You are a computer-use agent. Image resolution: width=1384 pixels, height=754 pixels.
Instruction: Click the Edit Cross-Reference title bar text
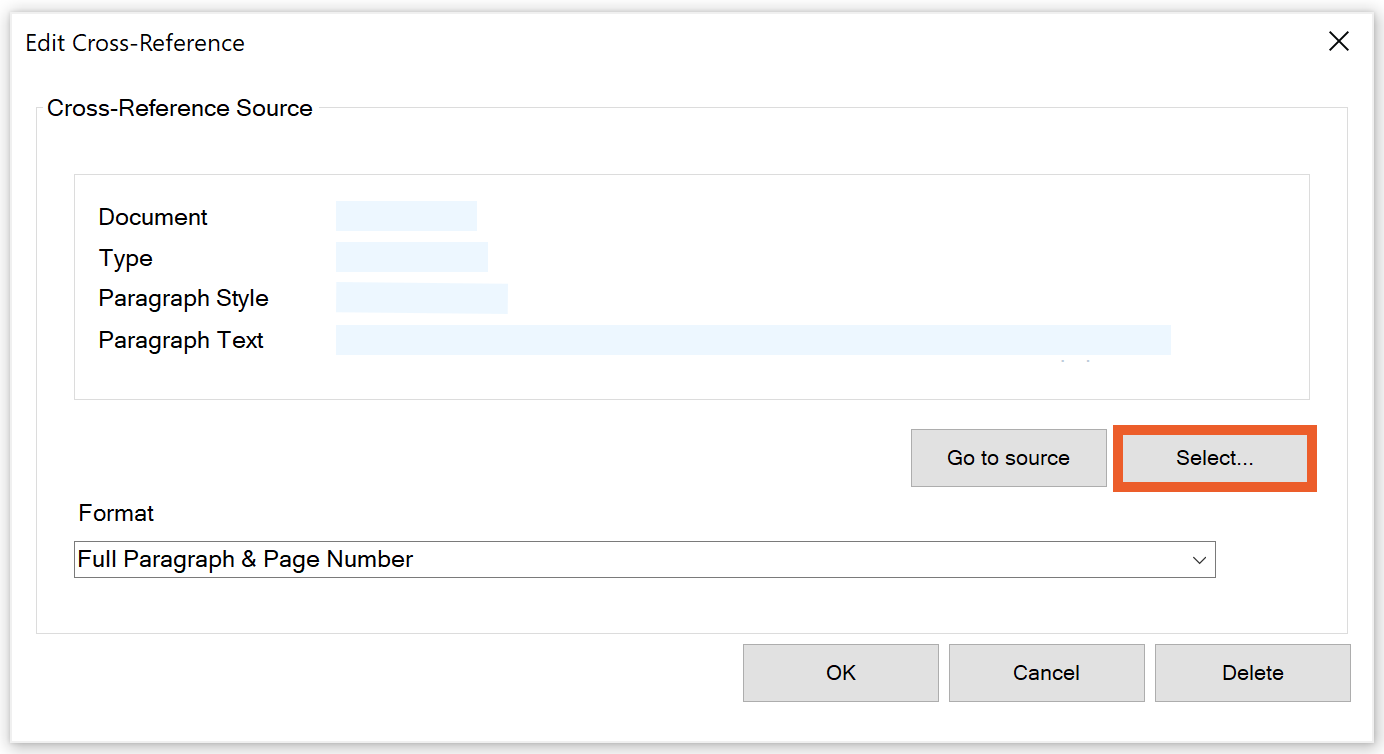[135, 43]
